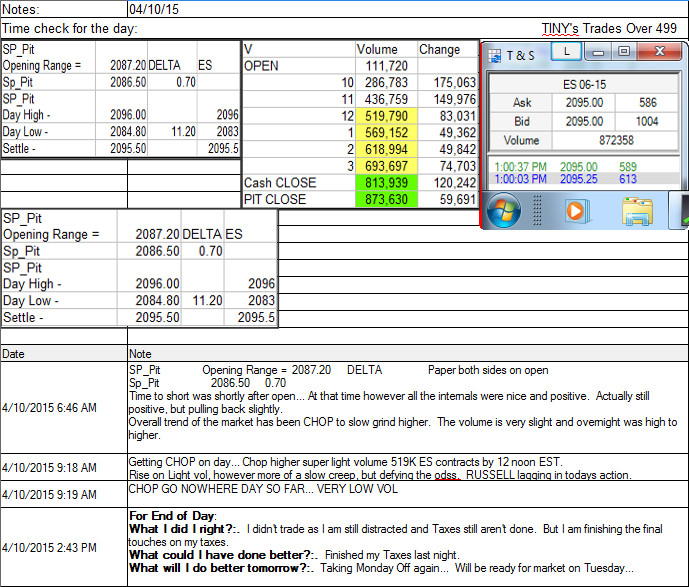Click the Ask label in T & S
Image resolution: width=689 pixels, height=587 pixels.
click(x=522, y=103)
